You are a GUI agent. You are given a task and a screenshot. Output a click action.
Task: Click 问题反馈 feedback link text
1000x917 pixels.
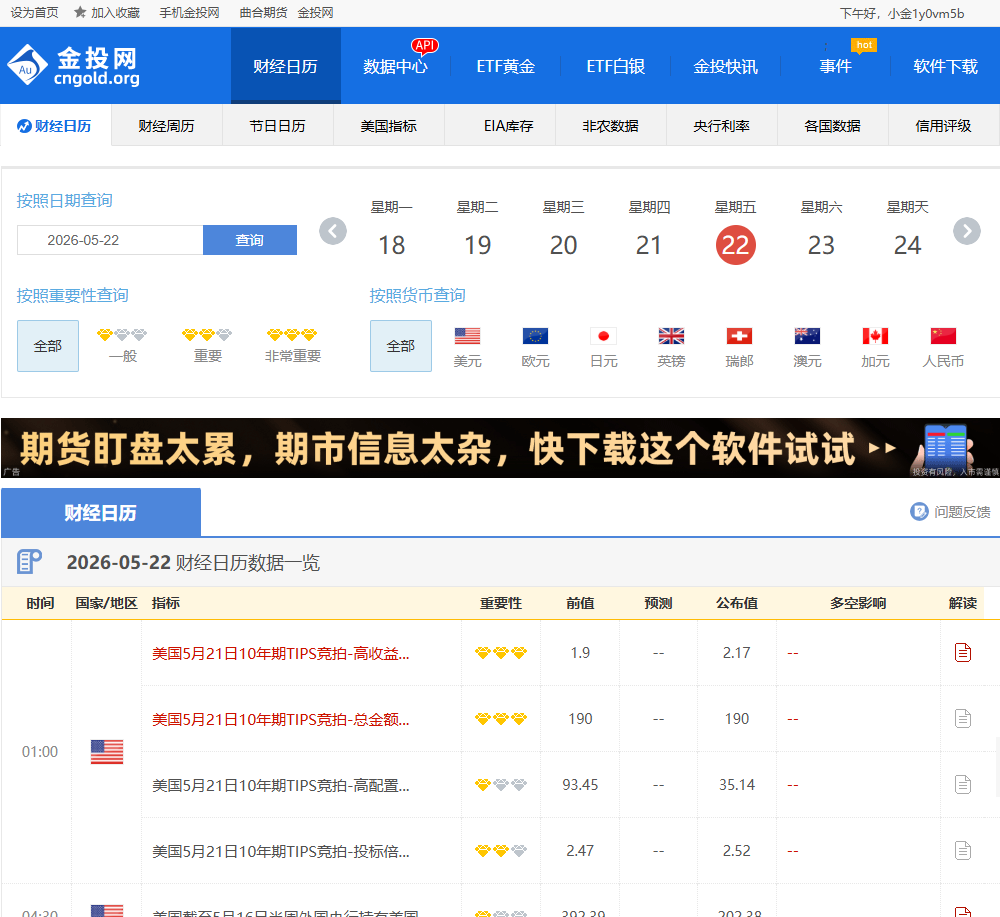pos(962,512)
